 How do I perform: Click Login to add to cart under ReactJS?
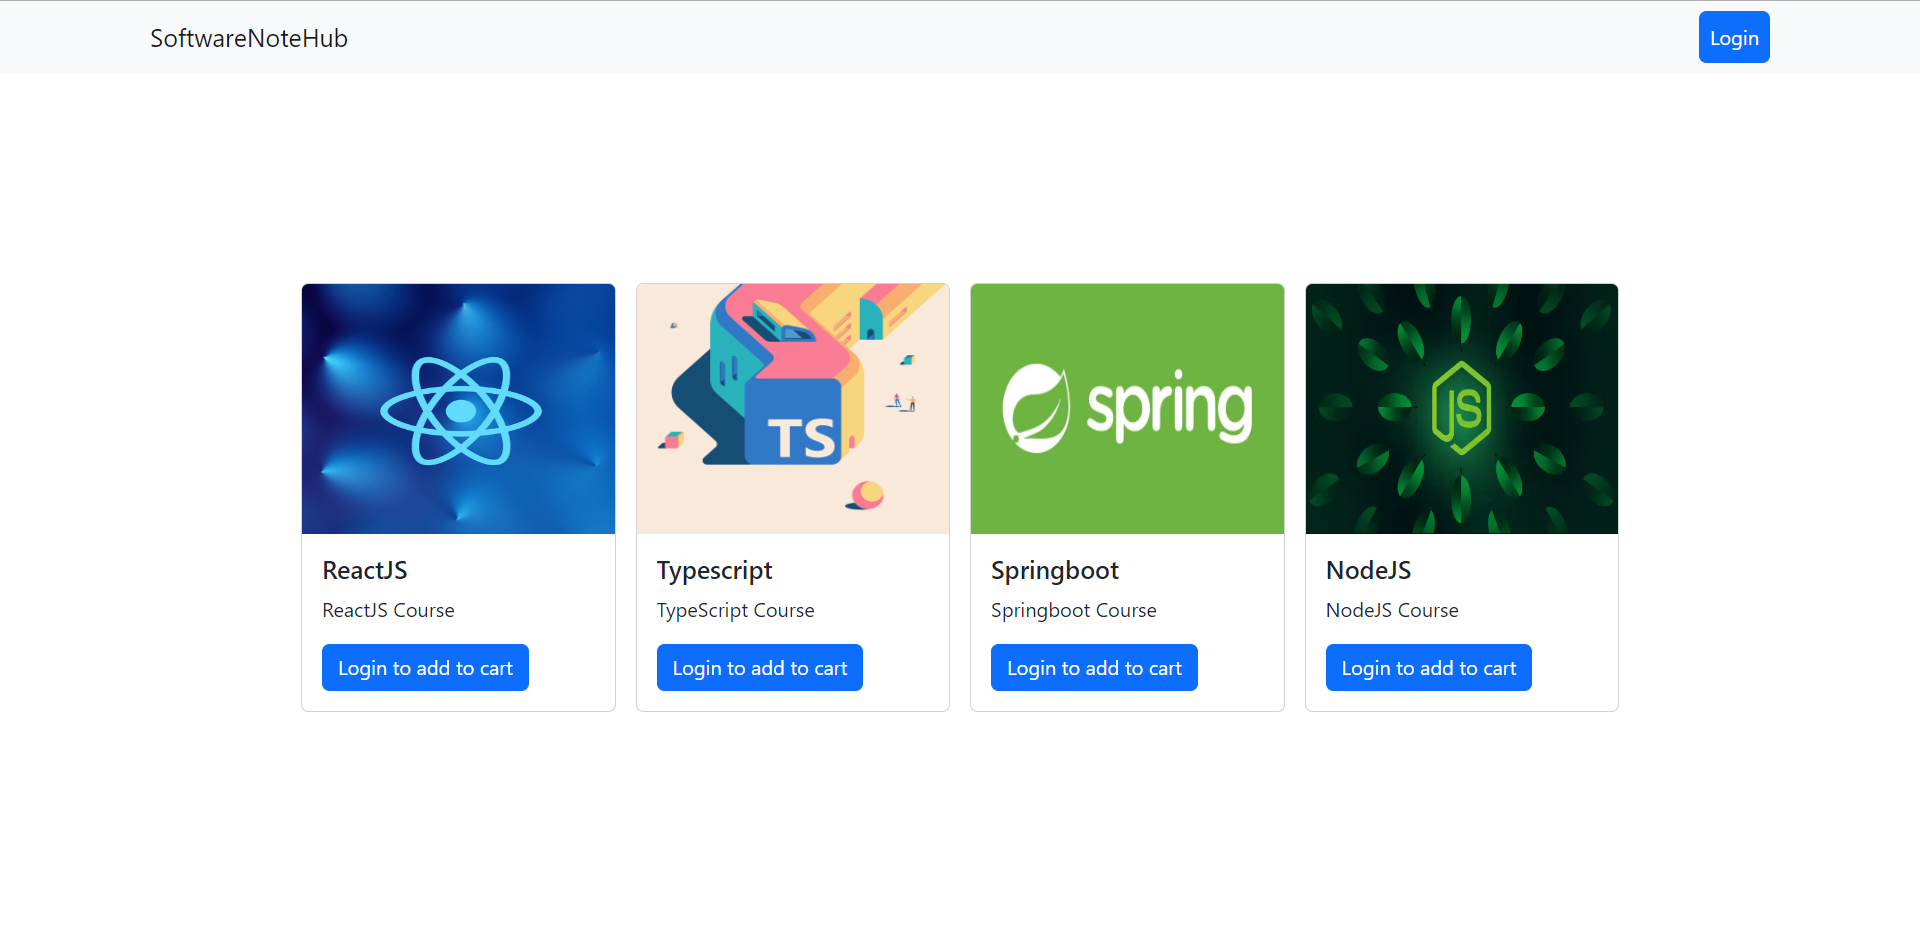(425, 667)
